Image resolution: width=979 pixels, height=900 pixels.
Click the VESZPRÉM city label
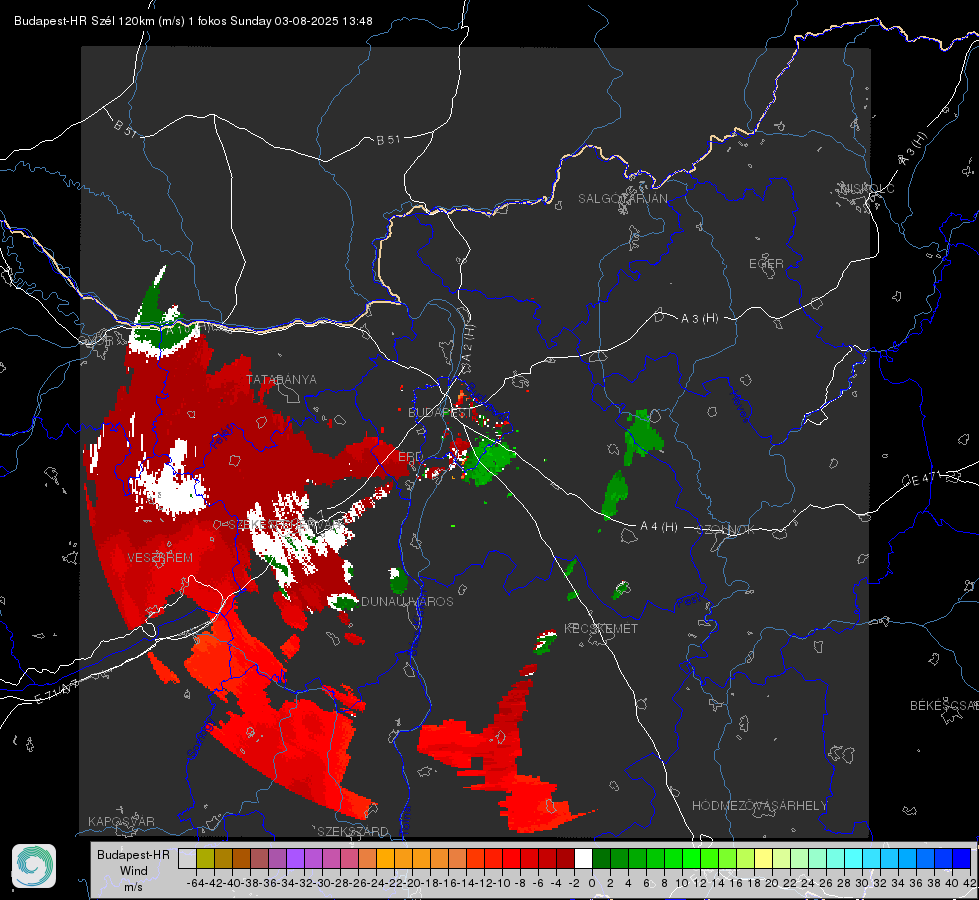160,557
